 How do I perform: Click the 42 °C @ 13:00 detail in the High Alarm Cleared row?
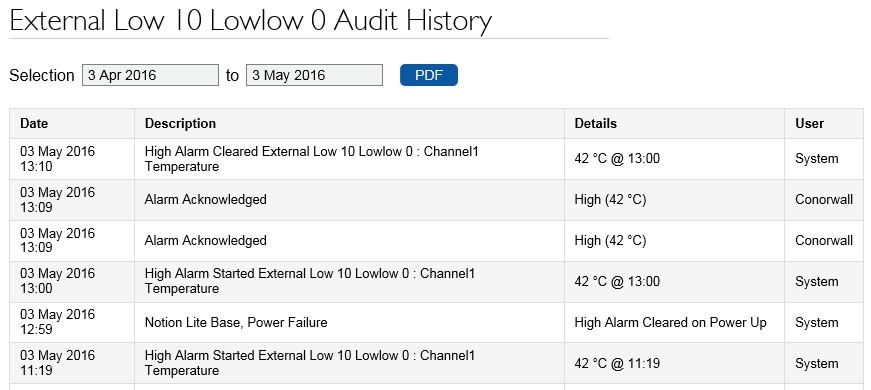[x=617, y=159]
